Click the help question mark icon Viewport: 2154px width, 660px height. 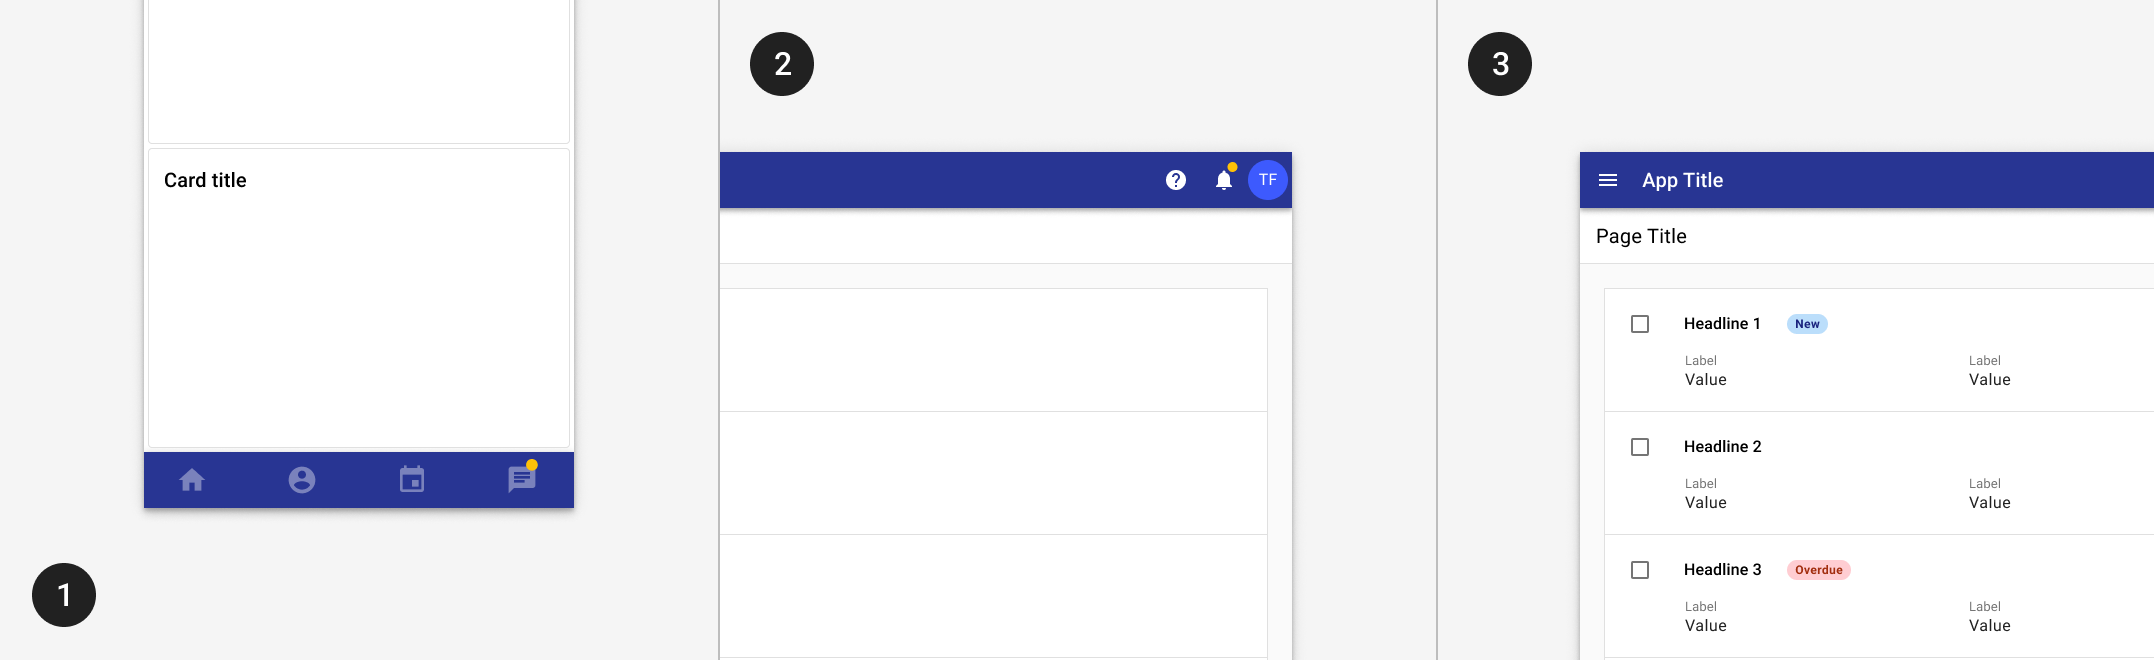1176,180
